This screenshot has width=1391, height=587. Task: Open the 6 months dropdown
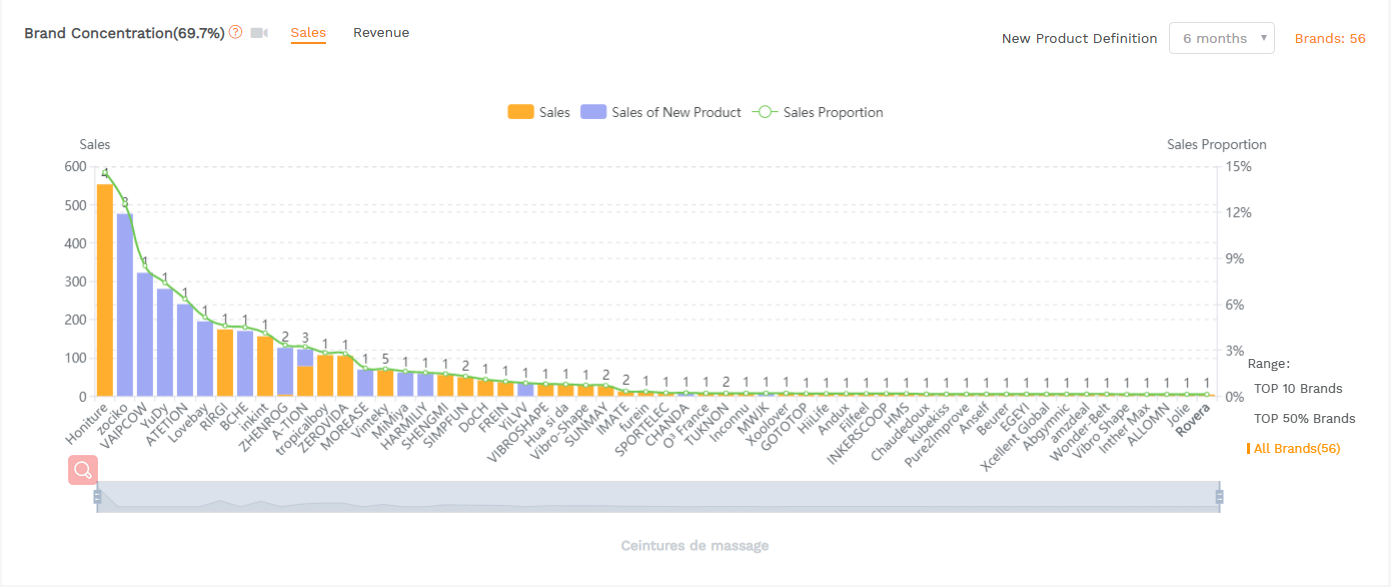[1222, 38]
